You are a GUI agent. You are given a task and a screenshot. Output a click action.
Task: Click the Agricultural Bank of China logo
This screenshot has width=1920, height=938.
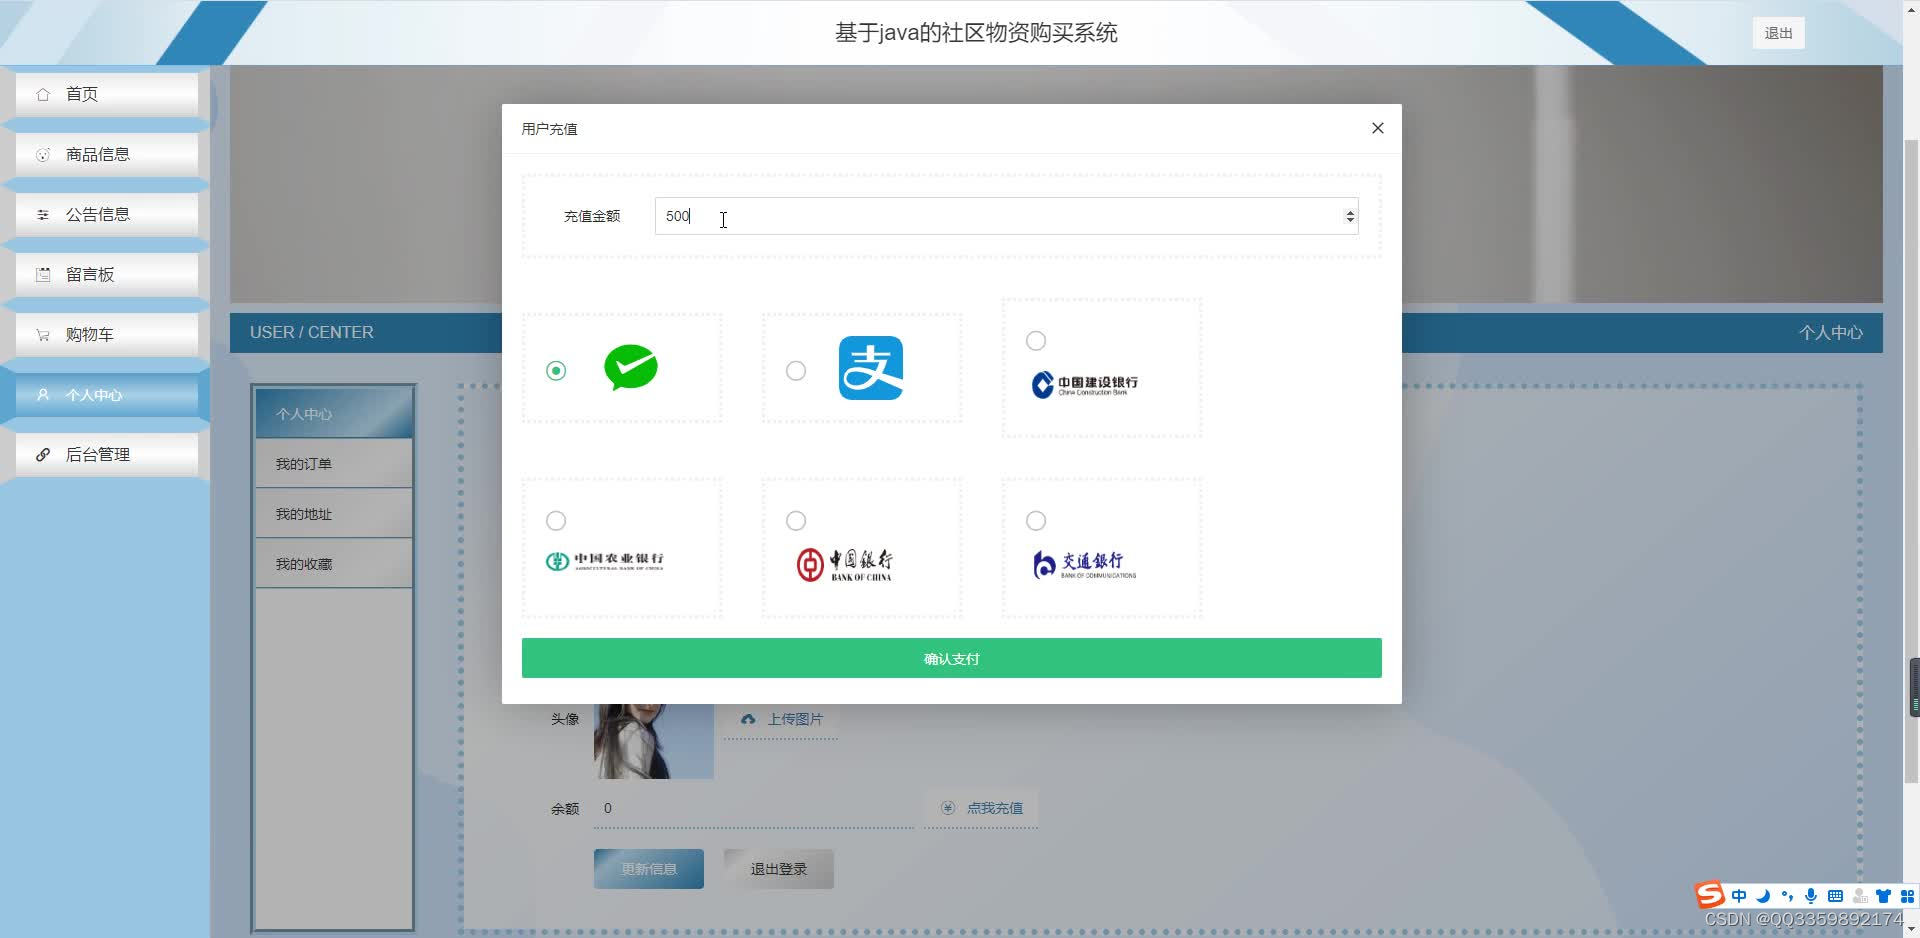pos(605,561)
